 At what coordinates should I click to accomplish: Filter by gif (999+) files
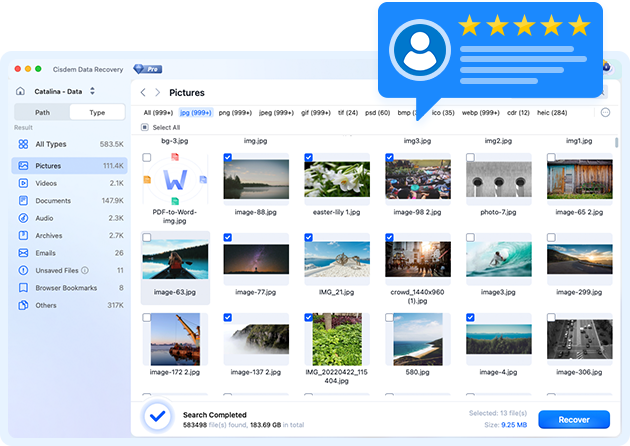click(x=316, y=113)
